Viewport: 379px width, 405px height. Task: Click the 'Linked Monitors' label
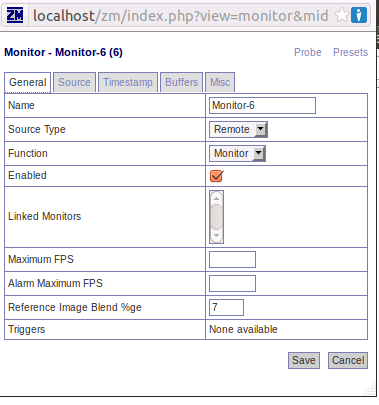tap(45, 216)
